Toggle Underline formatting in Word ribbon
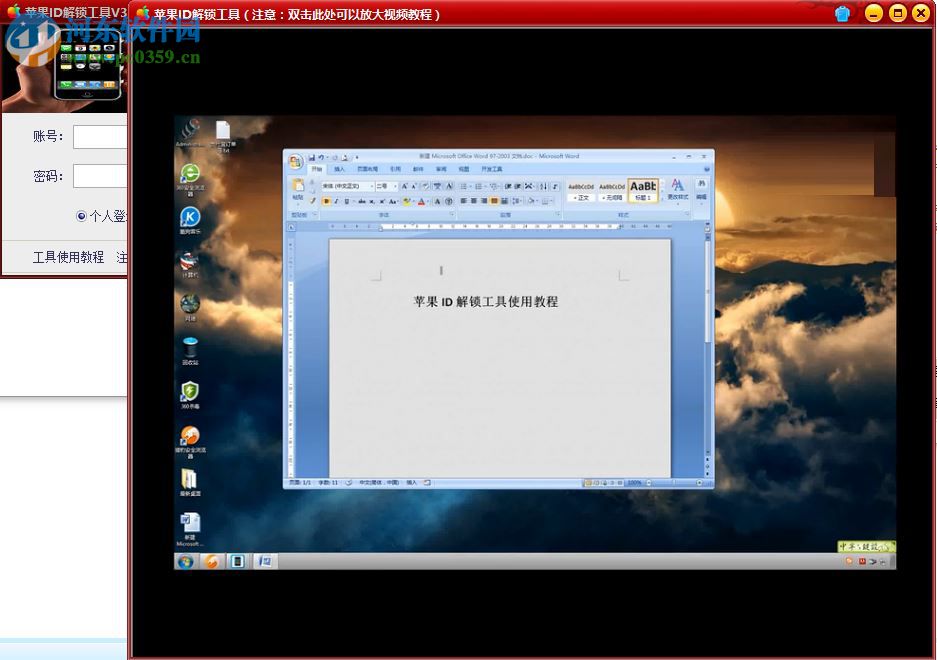 347,201
